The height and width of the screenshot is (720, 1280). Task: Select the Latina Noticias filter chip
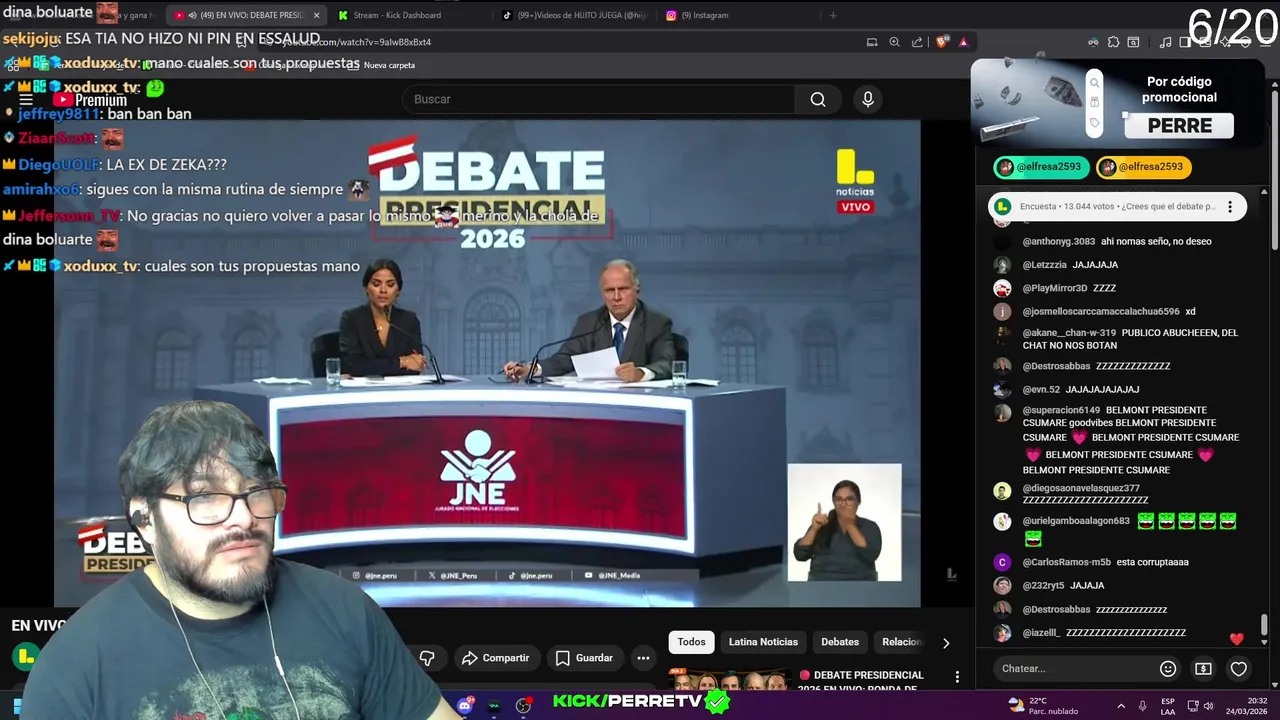[x=763, y=642]
